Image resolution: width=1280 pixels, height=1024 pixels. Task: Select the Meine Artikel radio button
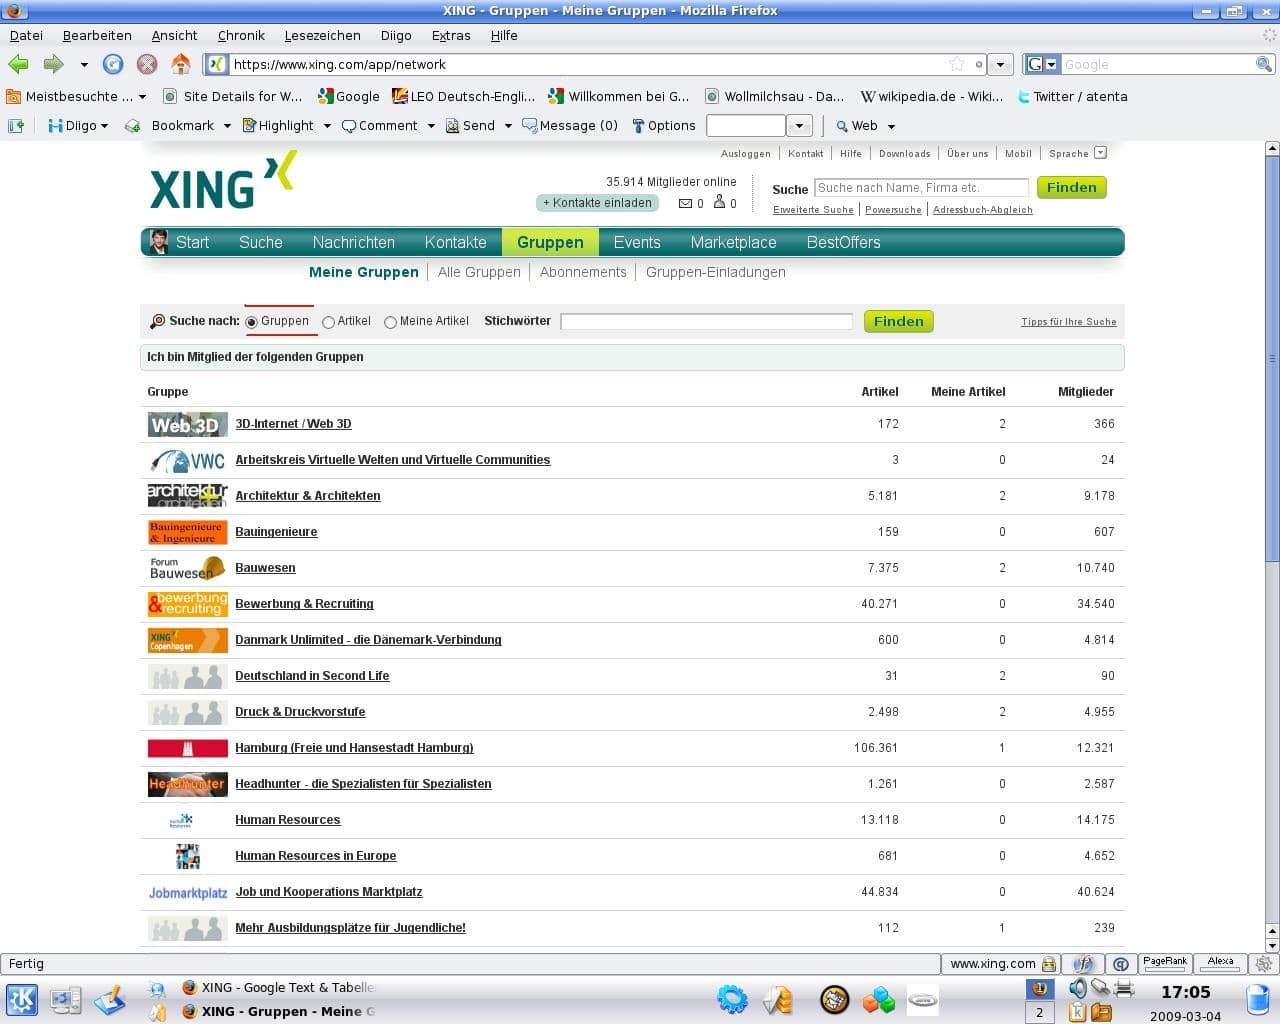390,322
